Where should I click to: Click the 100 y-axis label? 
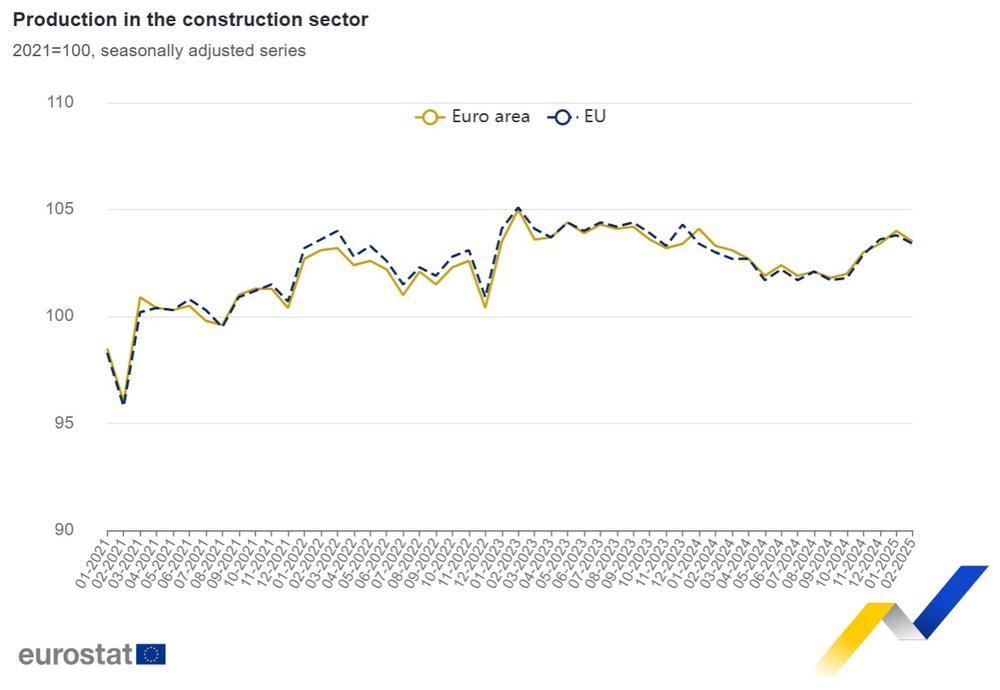(x=61, y=316)
